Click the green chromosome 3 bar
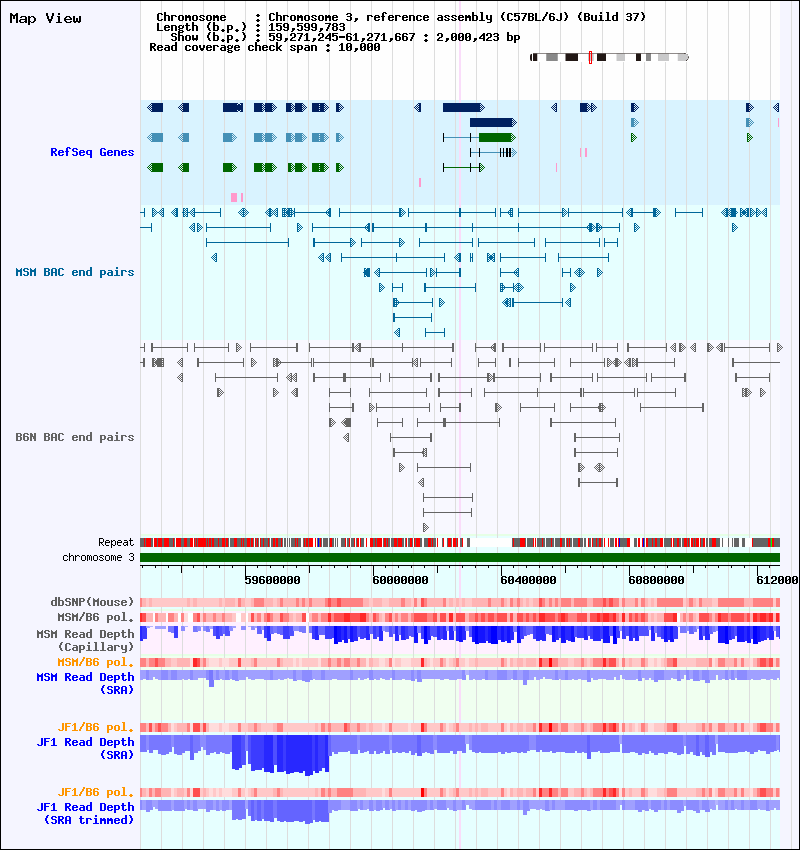 tap(460, 557)
